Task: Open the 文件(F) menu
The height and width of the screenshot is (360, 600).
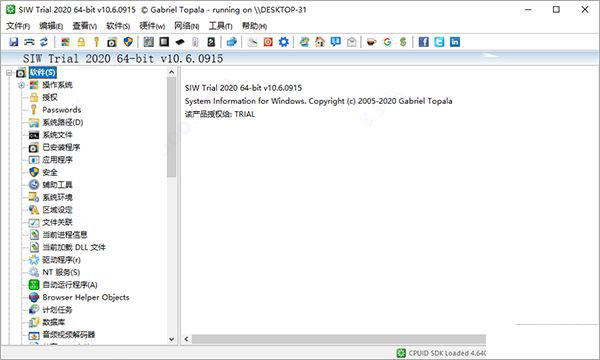Action: click(x=18, y=26)
